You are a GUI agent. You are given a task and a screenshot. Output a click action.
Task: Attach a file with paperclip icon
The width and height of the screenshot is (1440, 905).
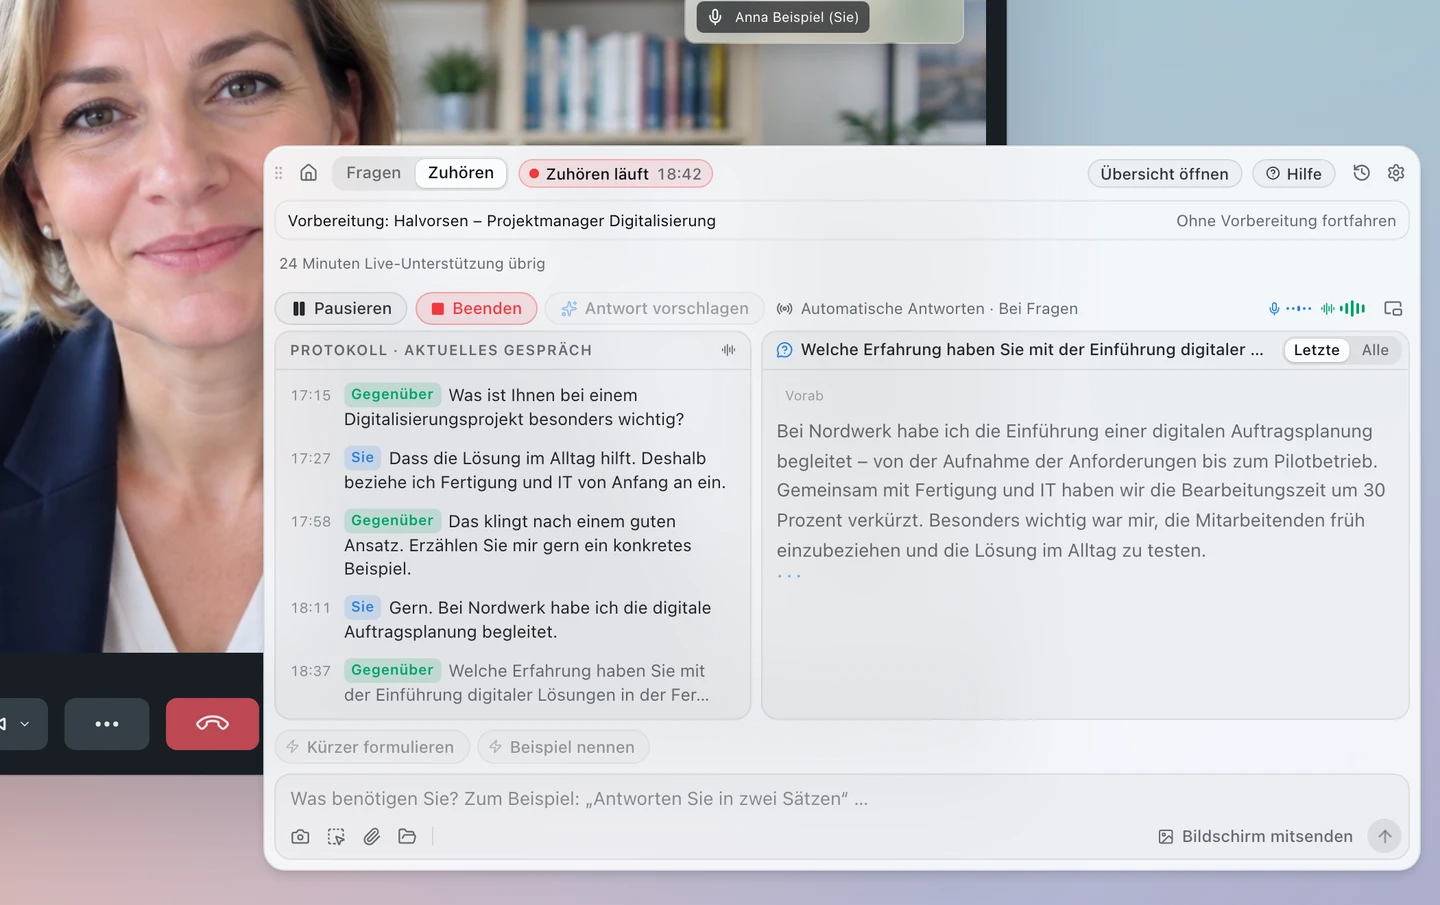(x=372, y=836)
